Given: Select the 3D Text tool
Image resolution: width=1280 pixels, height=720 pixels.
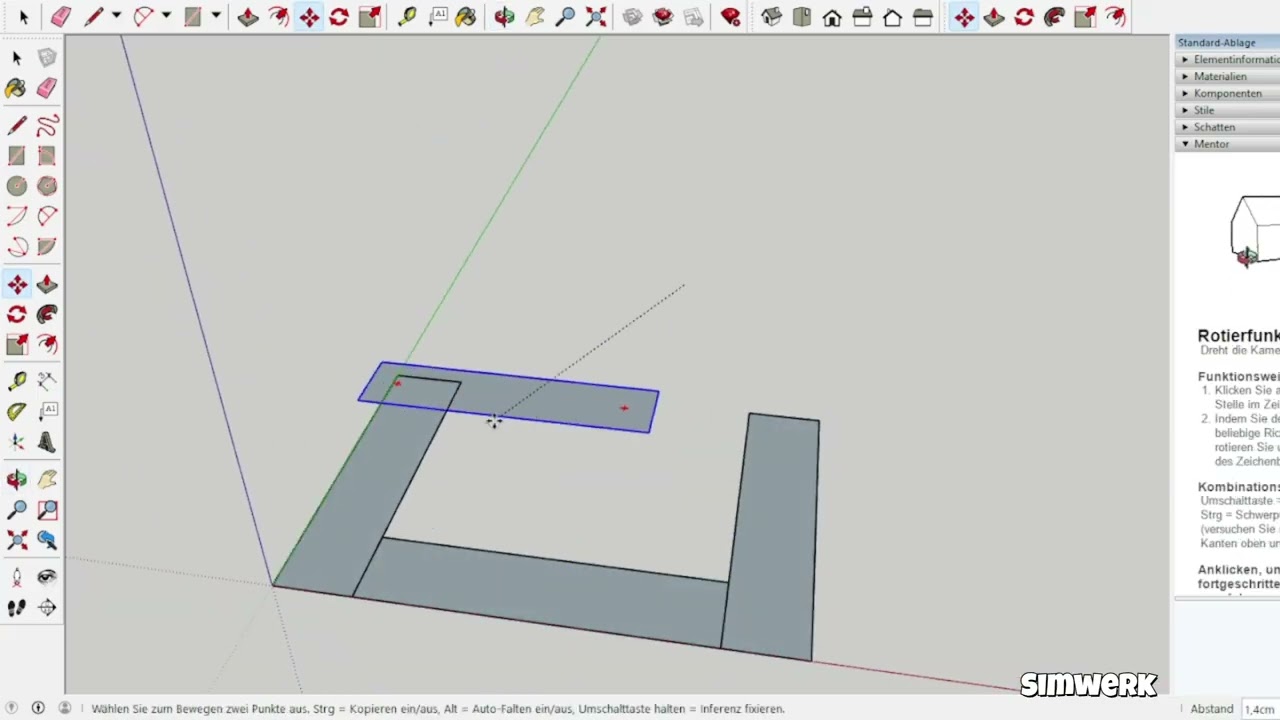Looking at the screenshot, I should (x=47, y=442).
